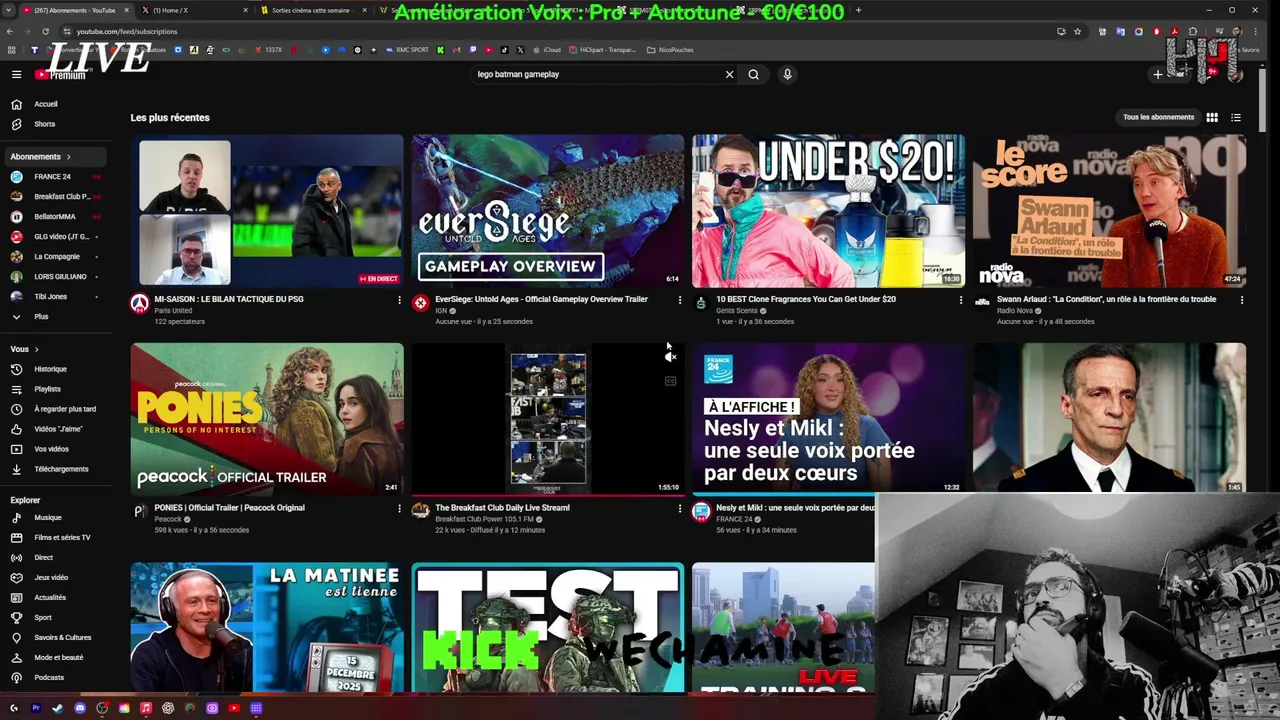Viewport: 1280px width, 720px height.
Task: Start voice search with microphone icon
Action: coord(787,74)
